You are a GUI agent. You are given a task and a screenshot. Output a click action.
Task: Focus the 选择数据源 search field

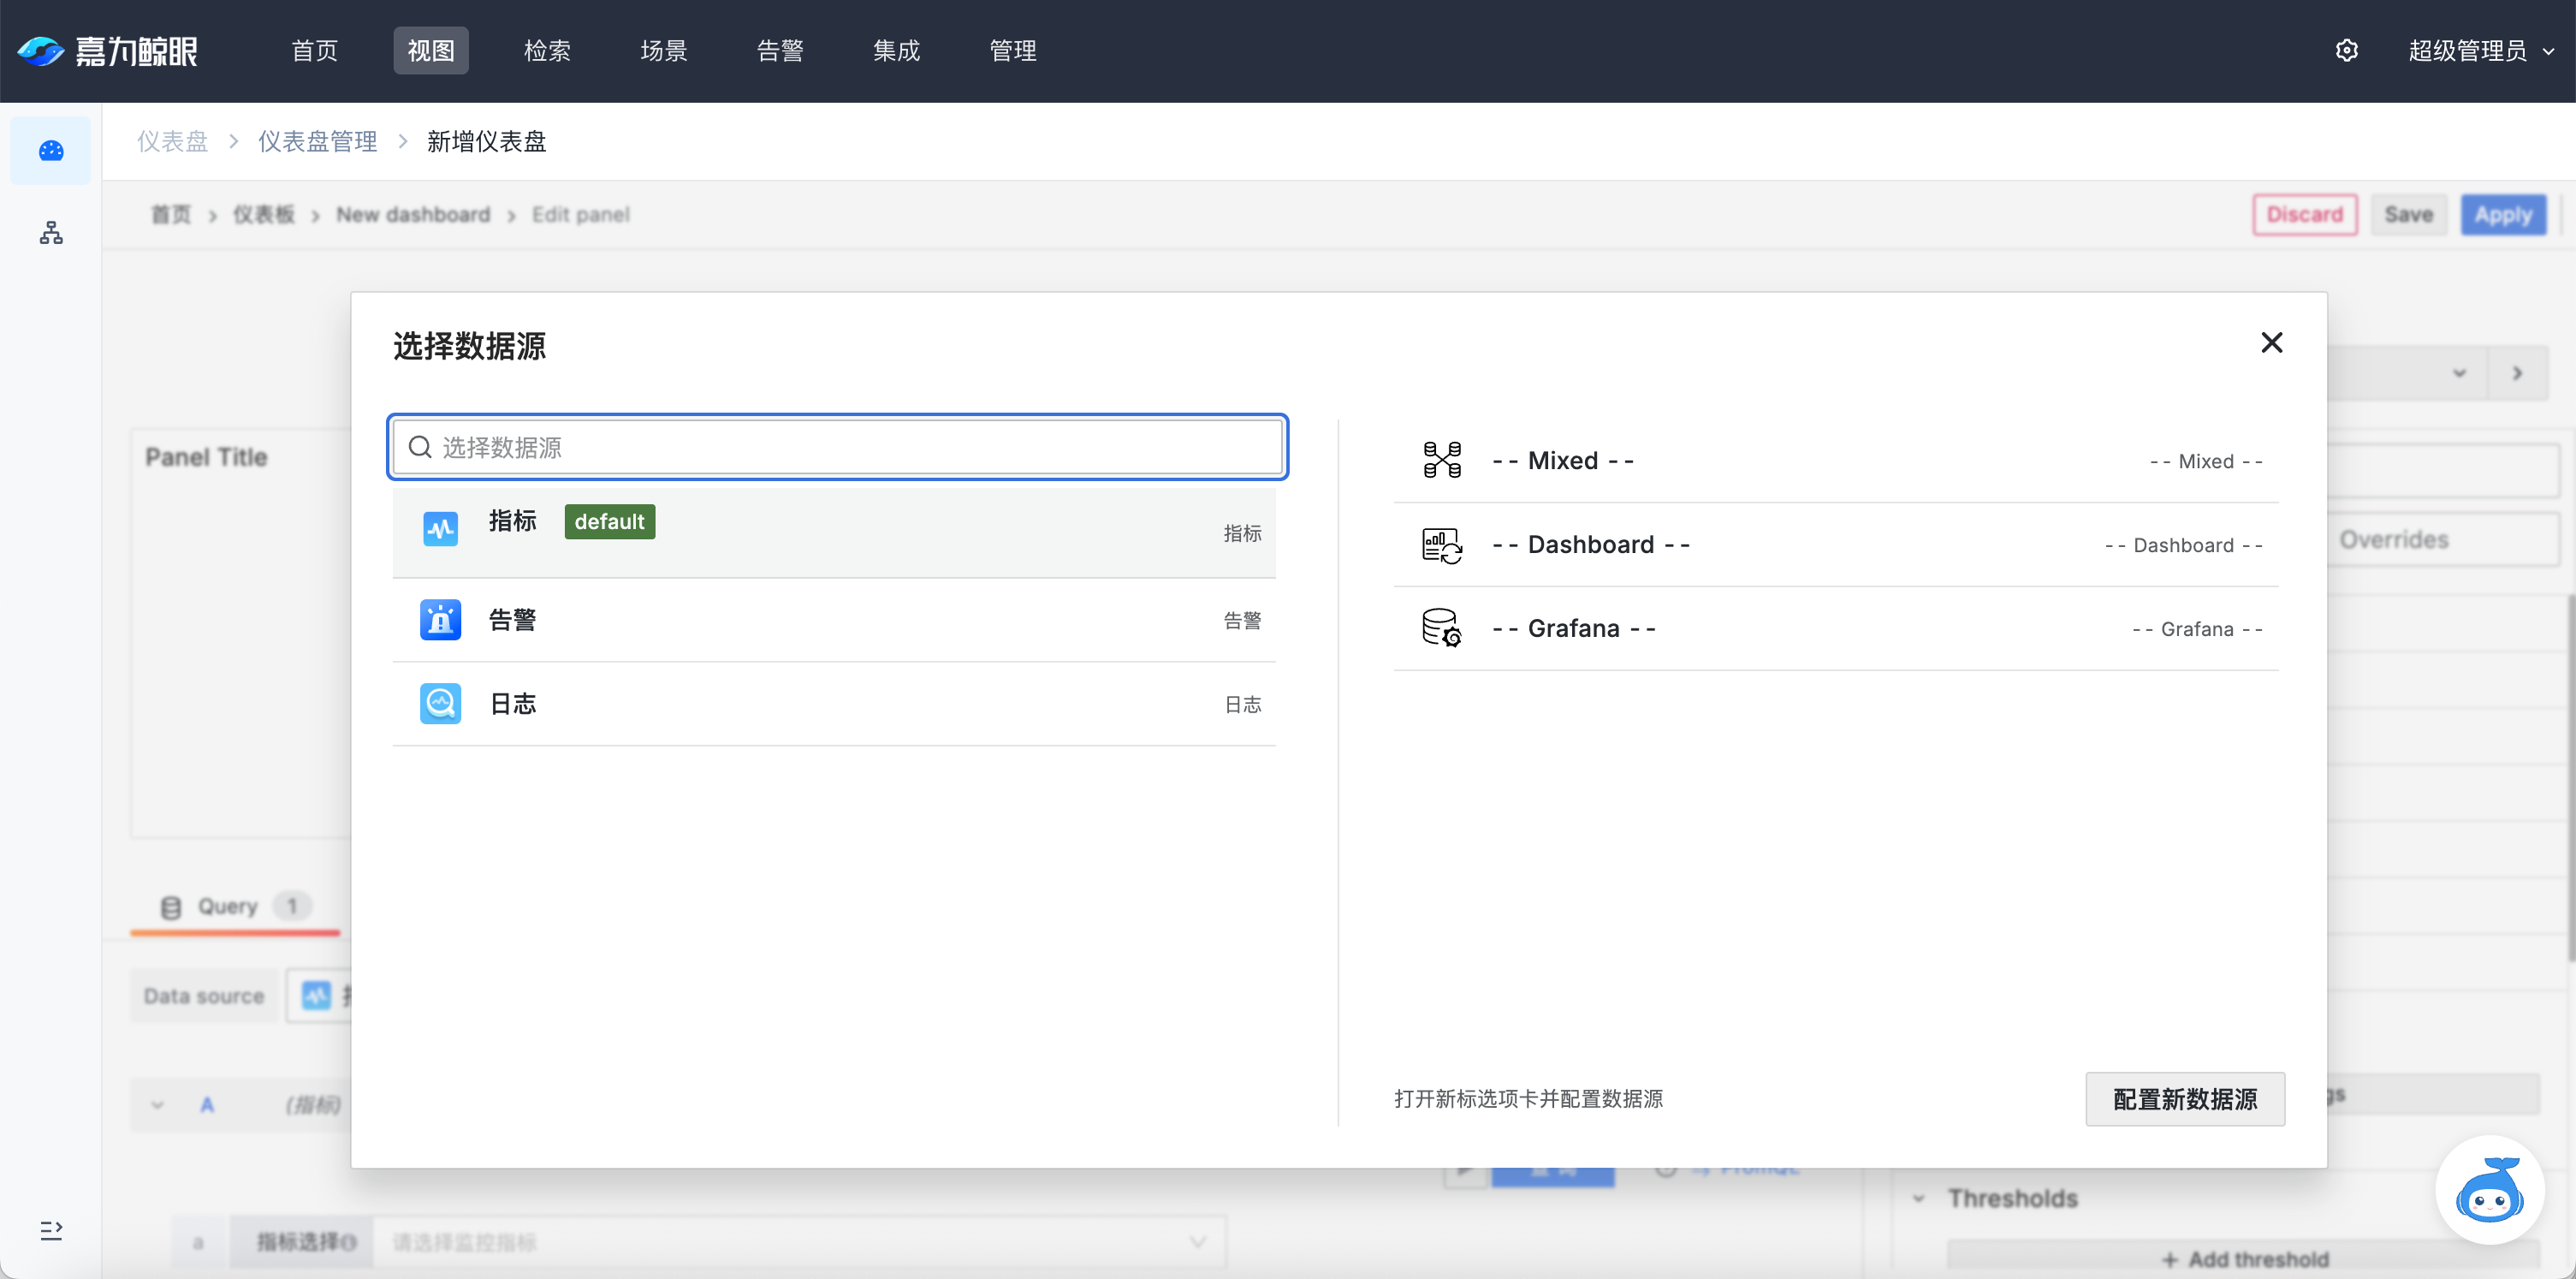[838, 447]
